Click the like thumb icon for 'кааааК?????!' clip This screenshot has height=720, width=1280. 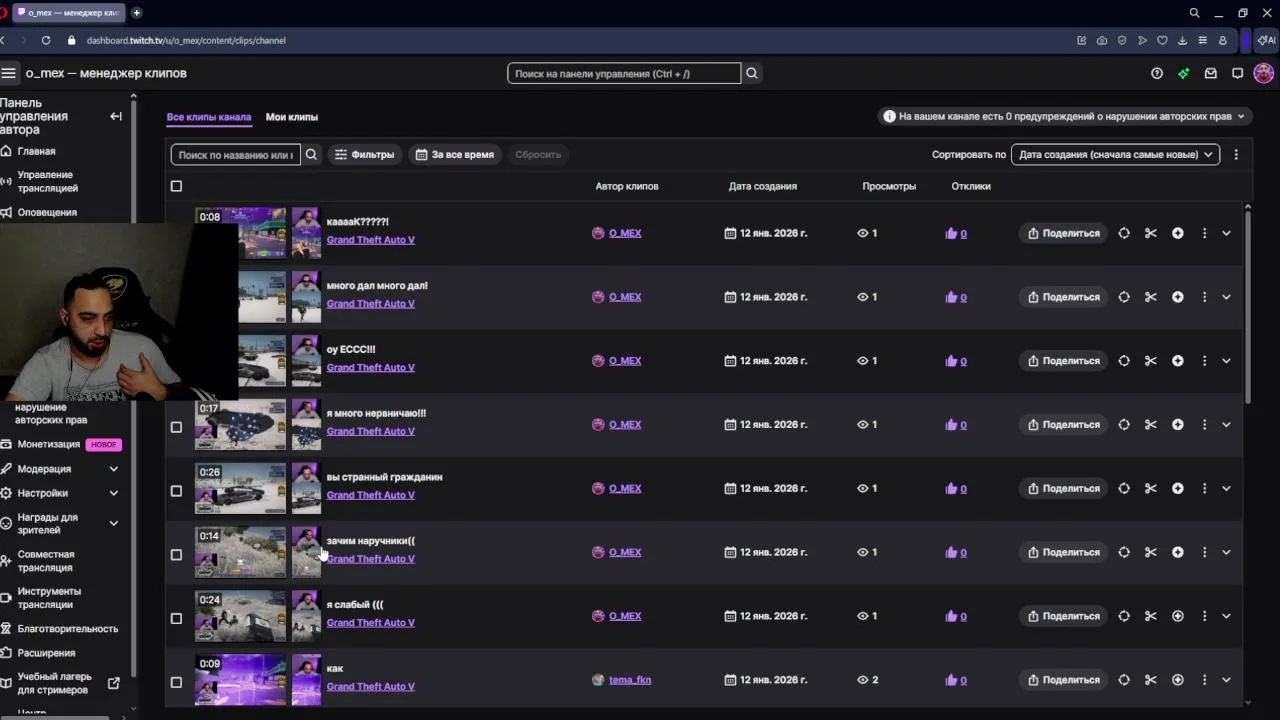(951, 233)
